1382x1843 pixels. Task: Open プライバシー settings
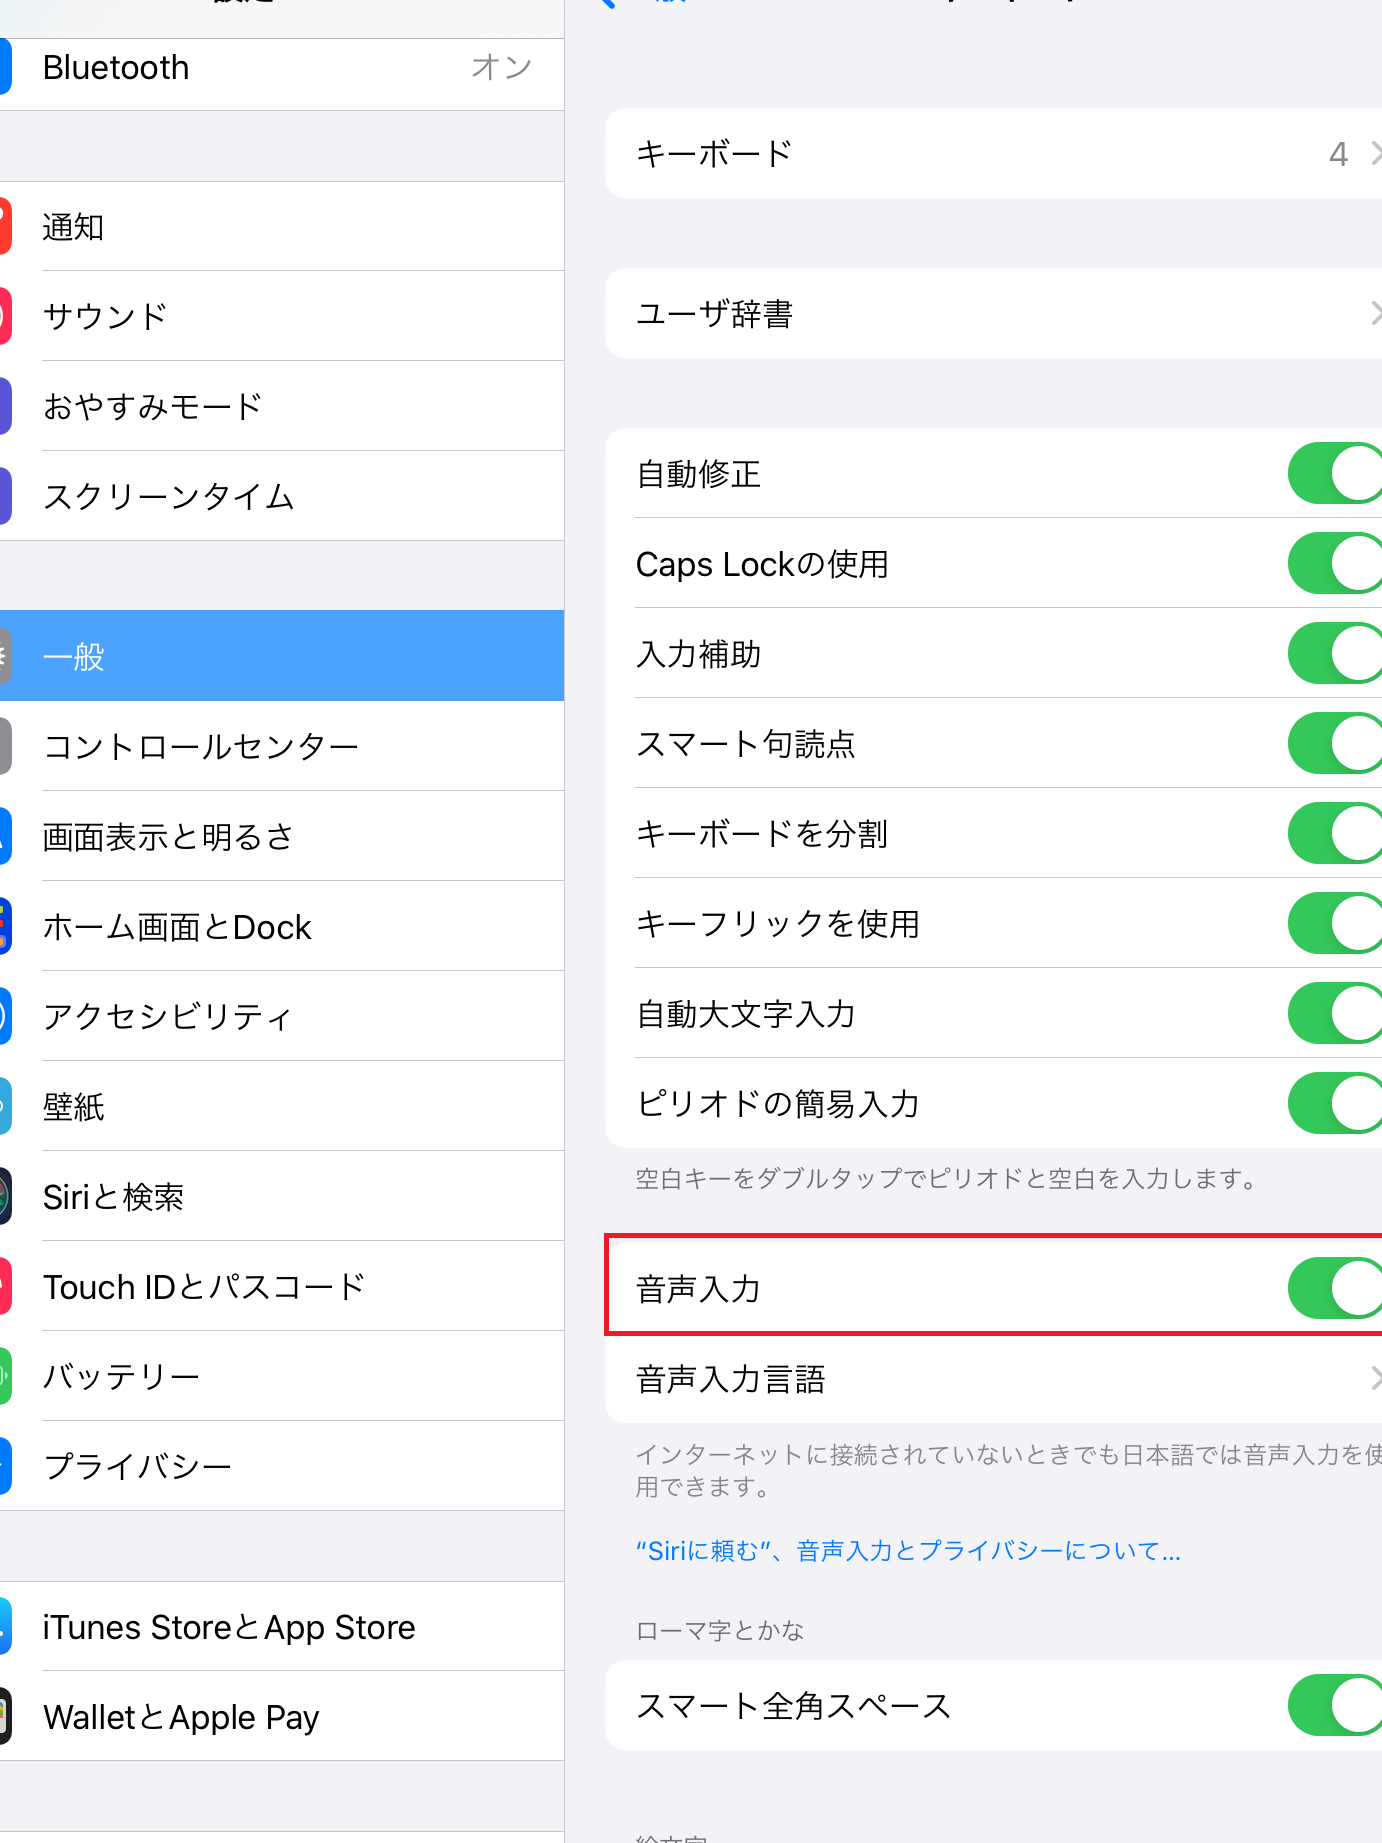tap(282, 1466)
